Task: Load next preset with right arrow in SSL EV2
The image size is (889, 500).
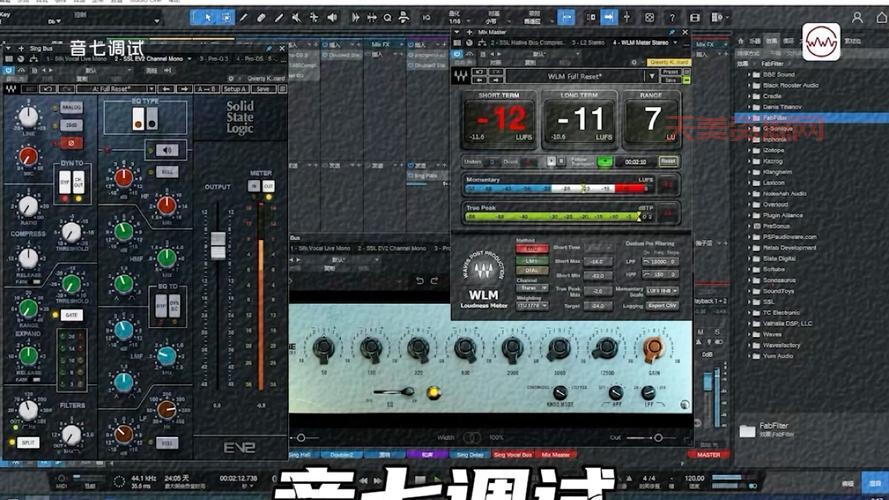Action: (184, 89)
